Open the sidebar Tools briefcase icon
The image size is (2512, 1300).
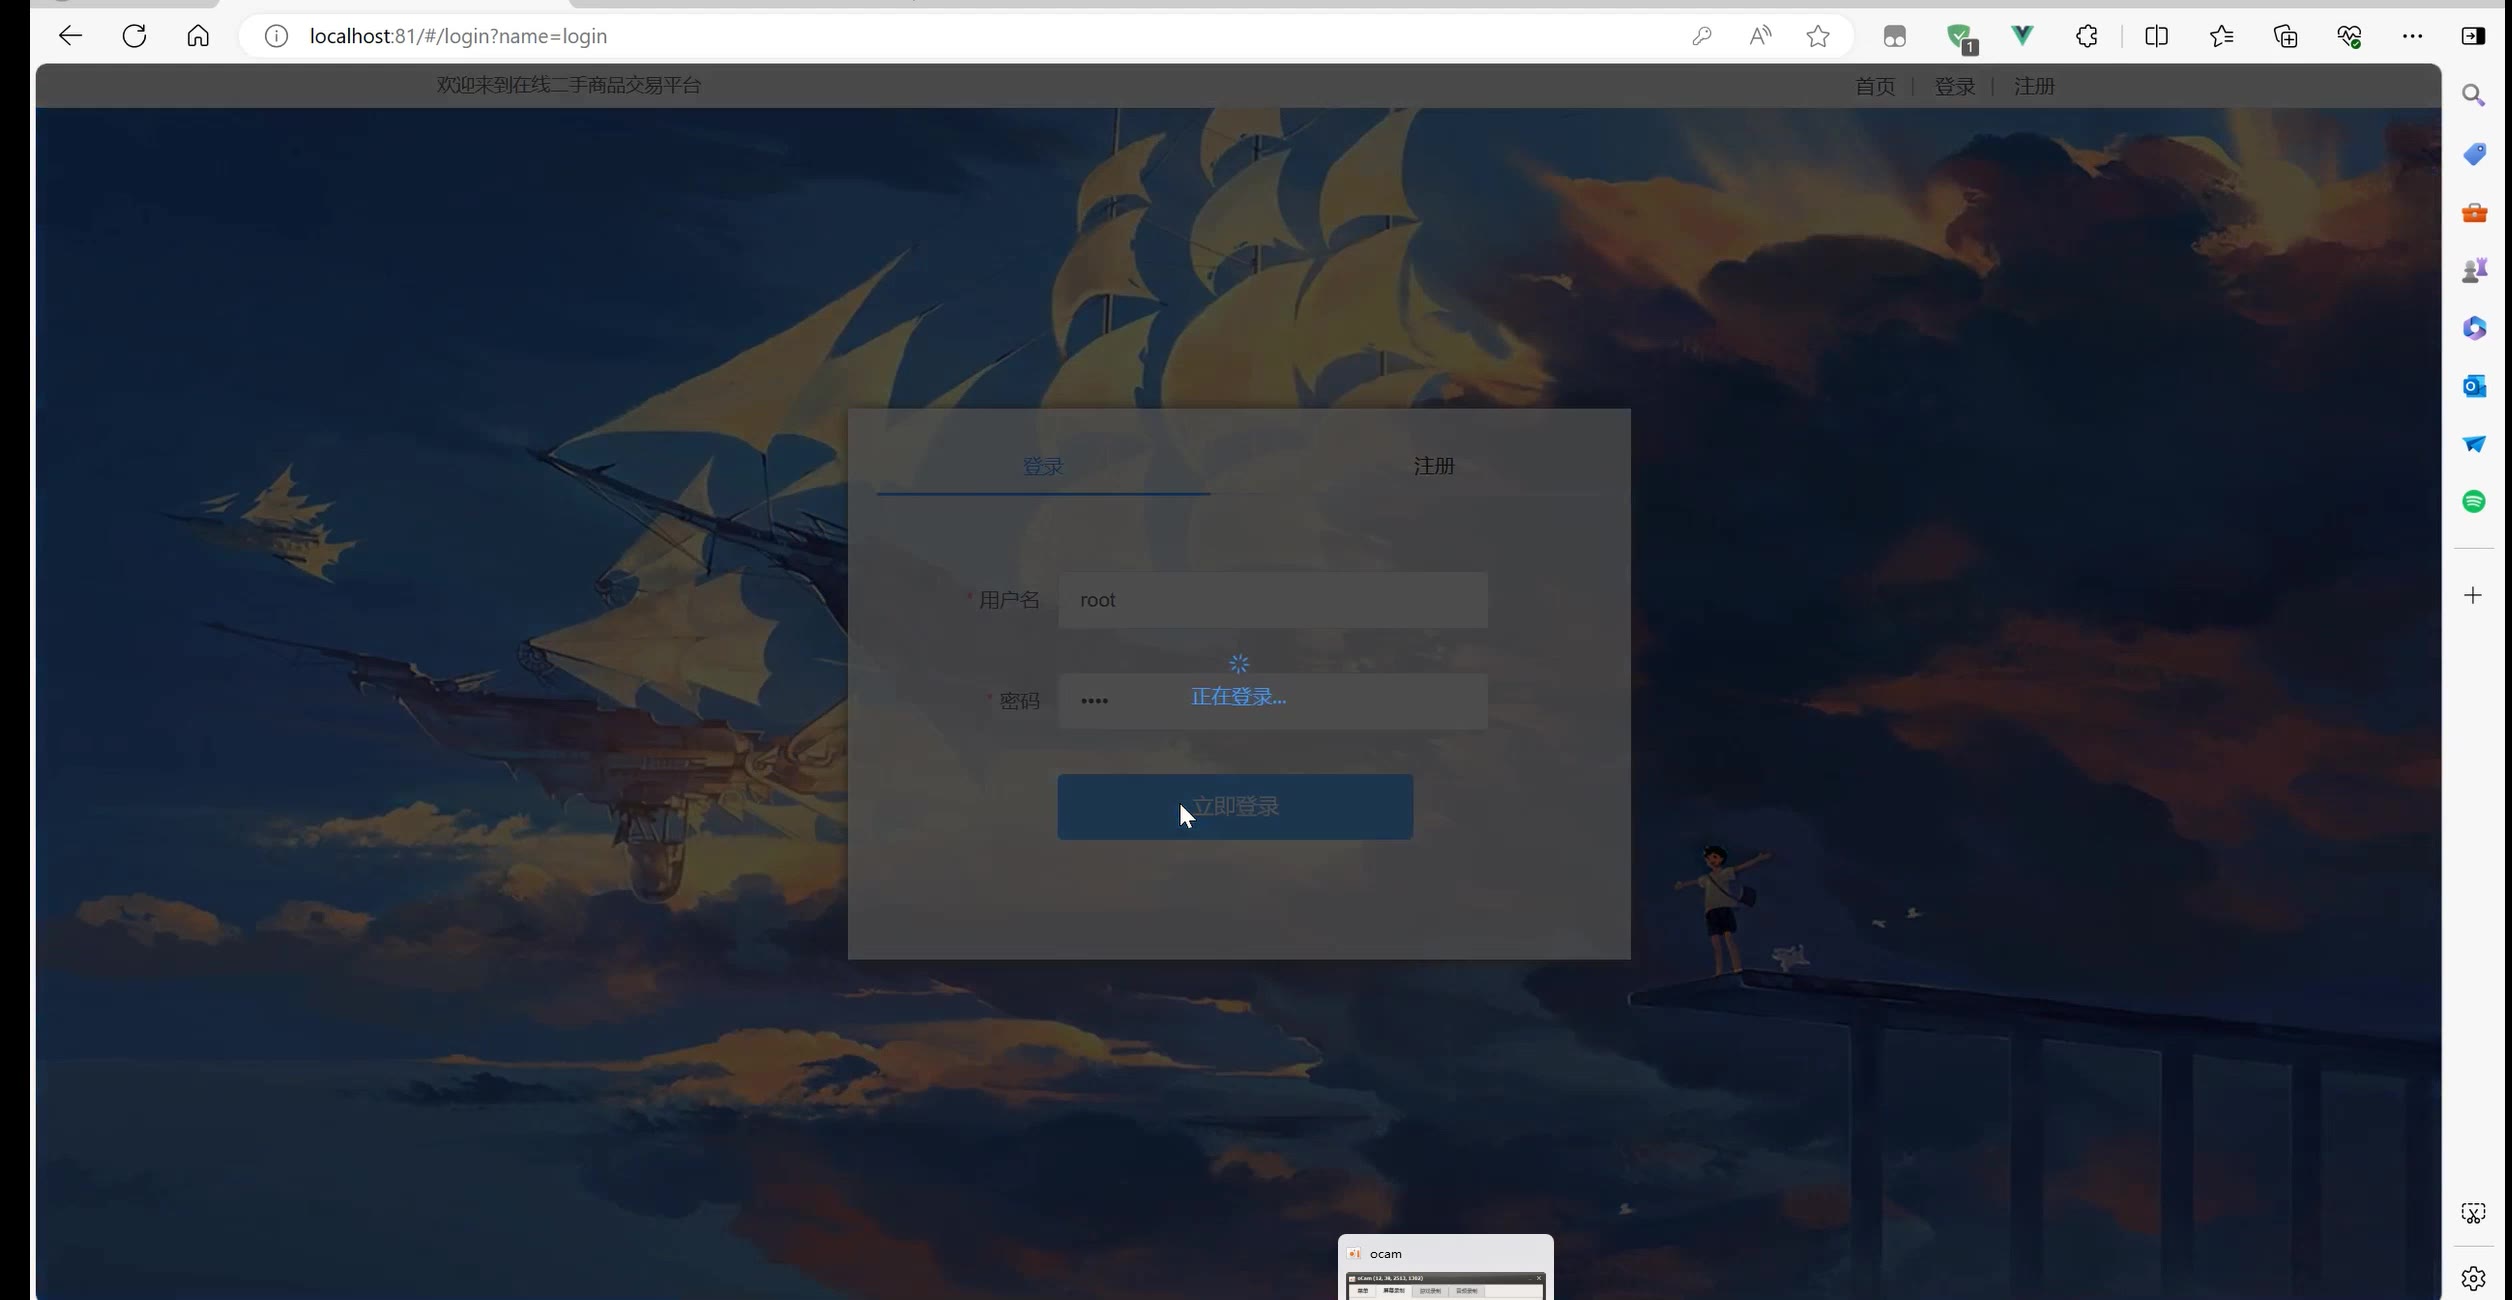click(x=2474, y=212)
